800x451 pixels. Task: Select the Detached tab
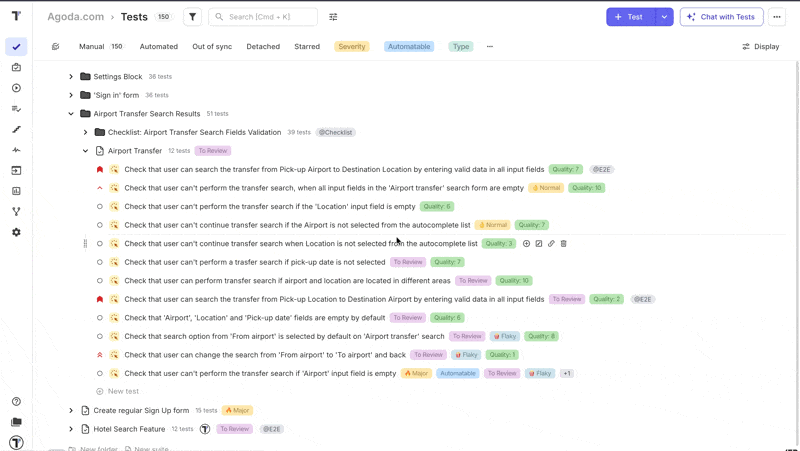(x=263, y=46)
